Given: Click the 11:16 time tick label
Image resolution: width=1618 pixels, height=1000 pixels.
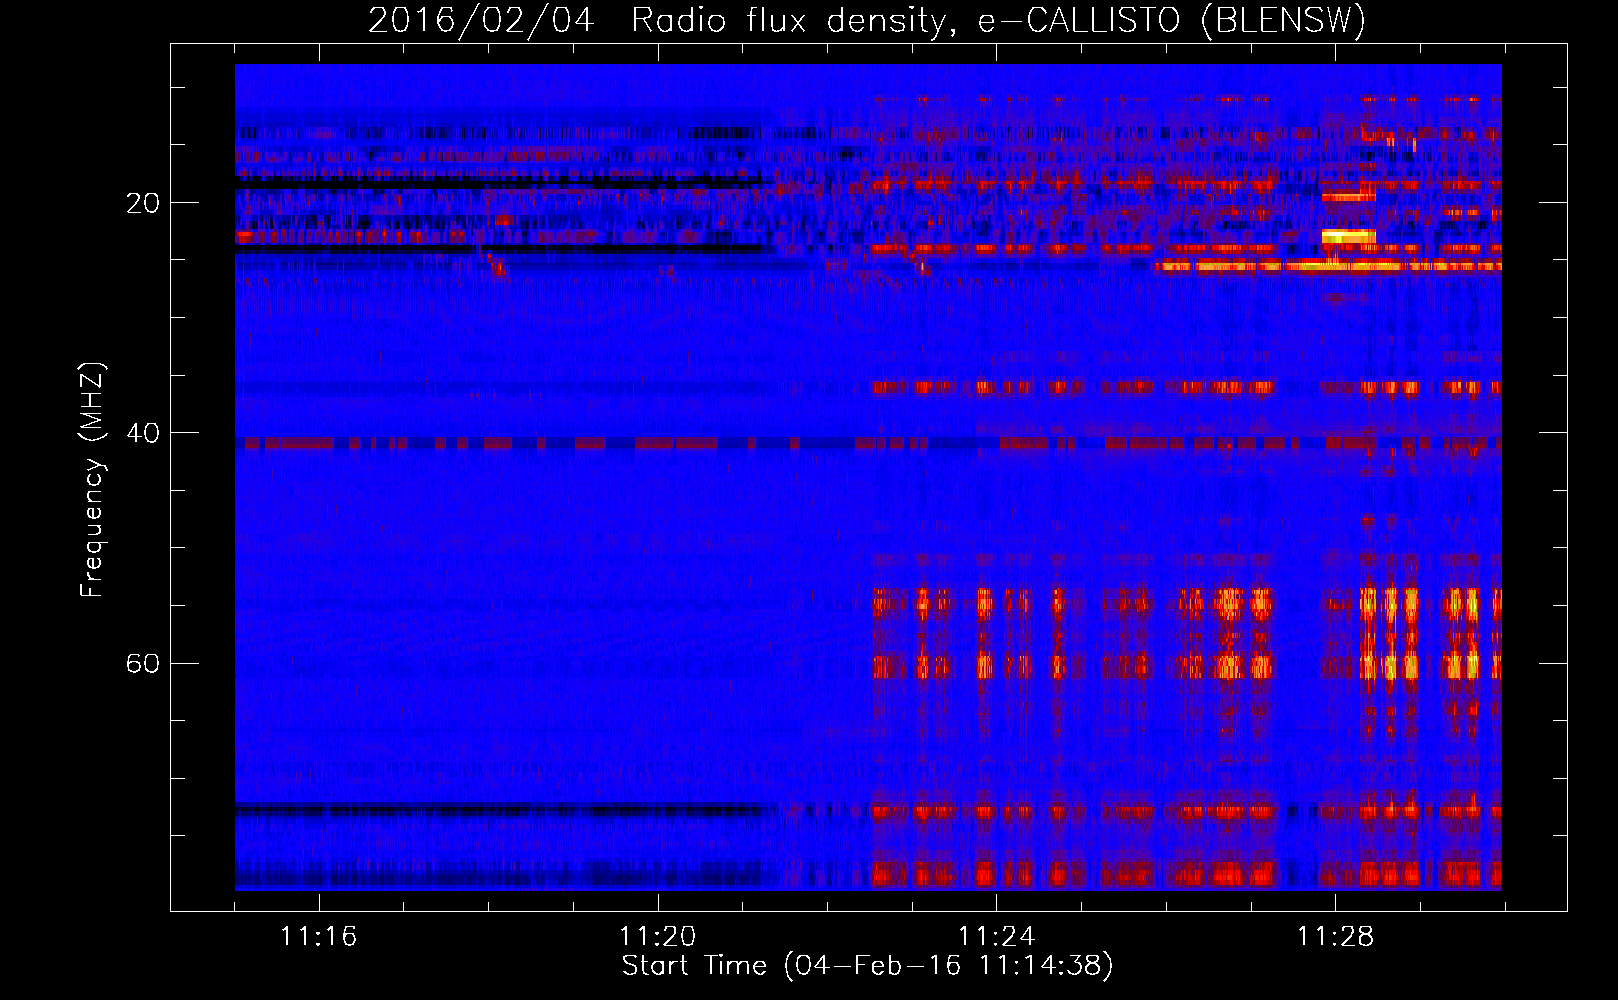Looking at the screenshot, I should click(319, 937).
